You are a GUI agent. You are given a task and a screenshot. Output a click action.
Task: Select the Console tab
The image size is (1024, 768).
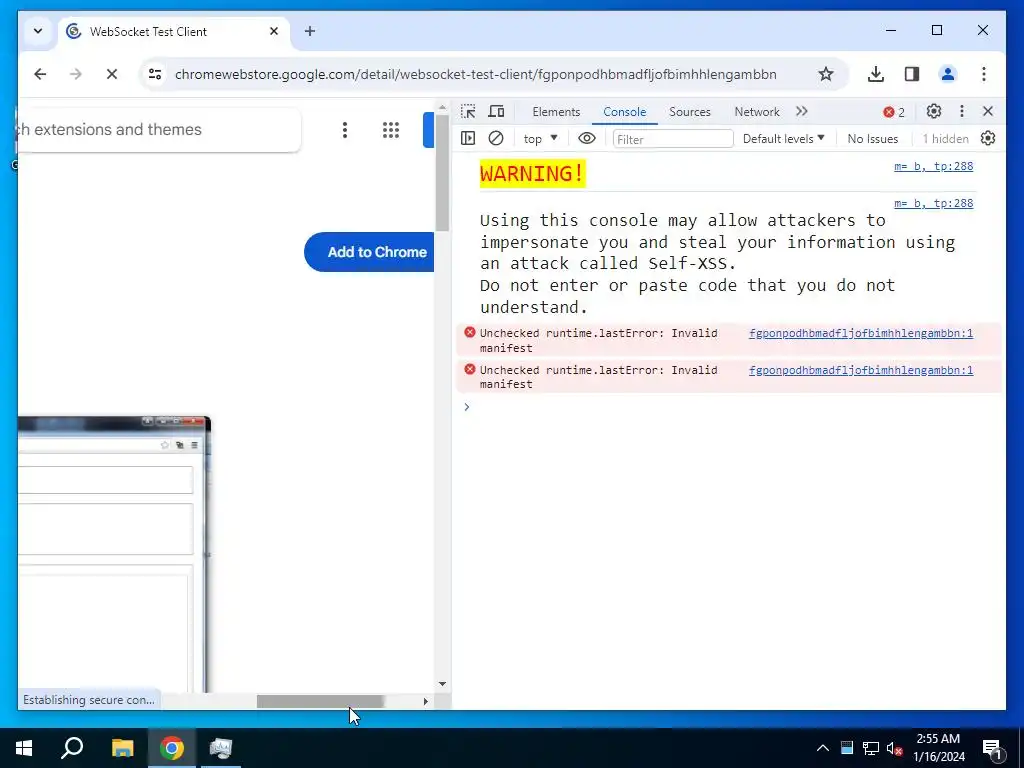(624, 112)
